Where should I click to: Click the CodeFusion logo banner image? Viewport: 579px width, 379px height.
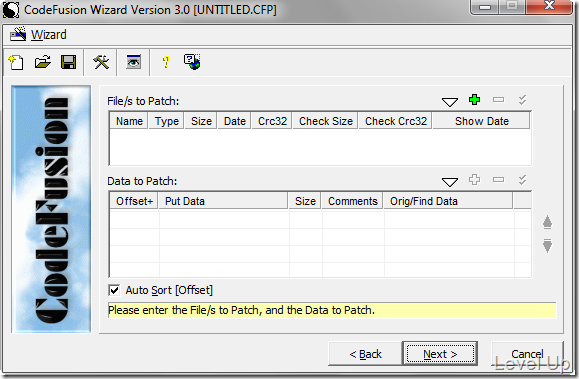pyautogui.click(x=51, y=209)
